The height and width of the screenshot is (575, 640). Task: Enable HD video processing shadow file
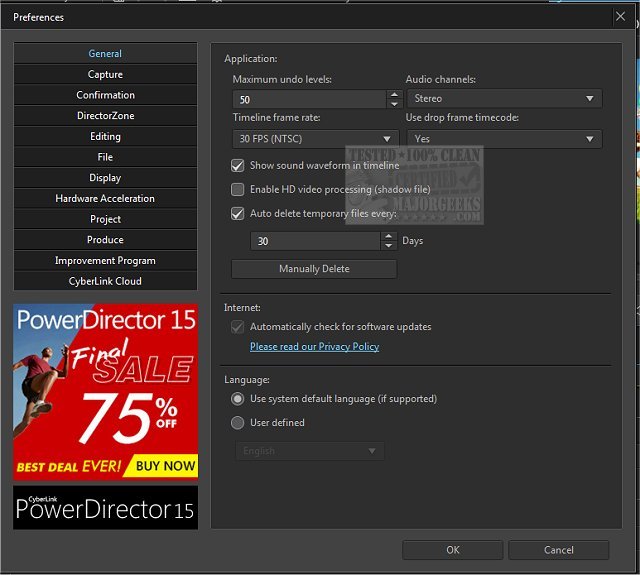pos(238,189)
